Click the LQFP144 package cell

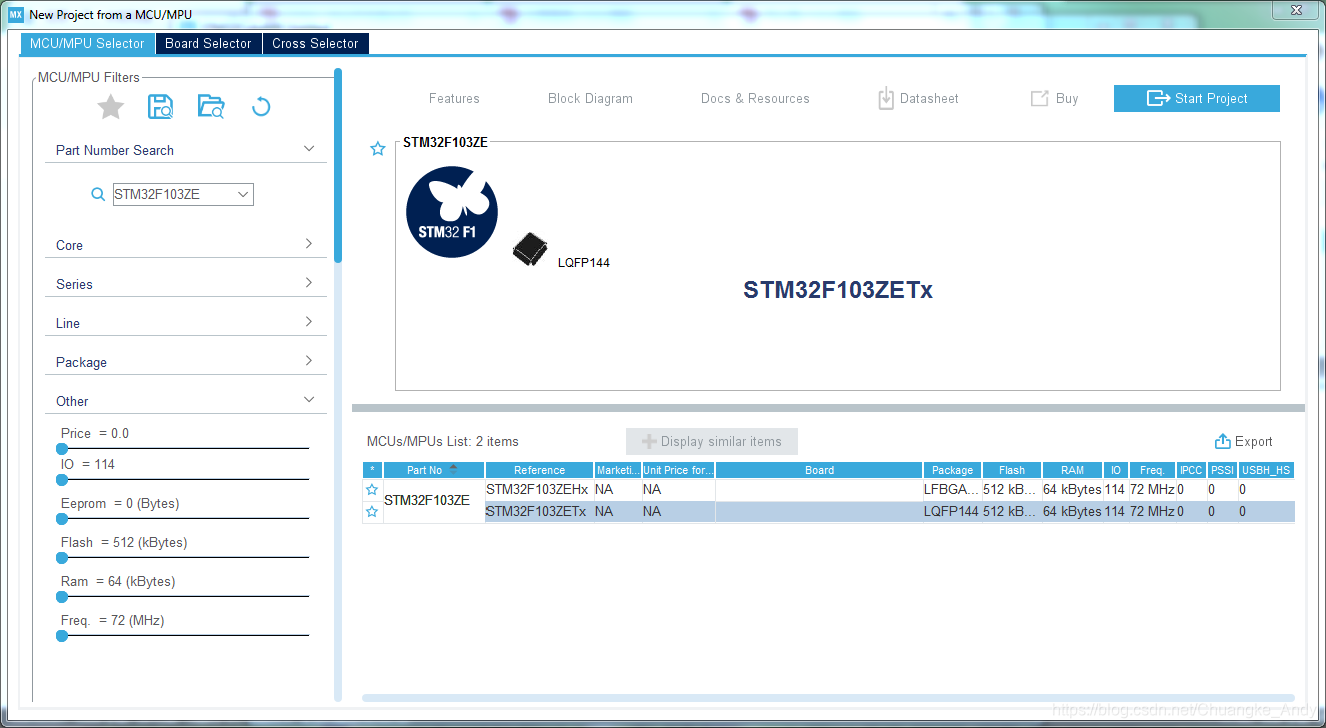click(x=951, y=511)
